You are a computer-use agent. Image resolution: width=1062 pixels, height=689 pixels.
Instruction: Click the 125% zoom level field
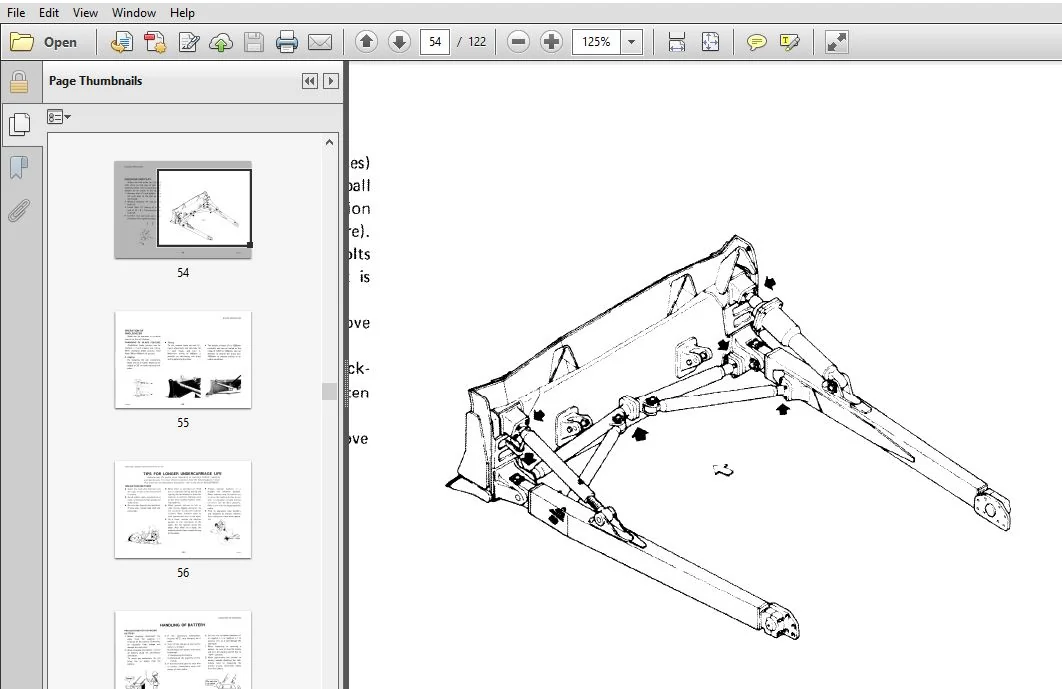(x=596, y=42)
